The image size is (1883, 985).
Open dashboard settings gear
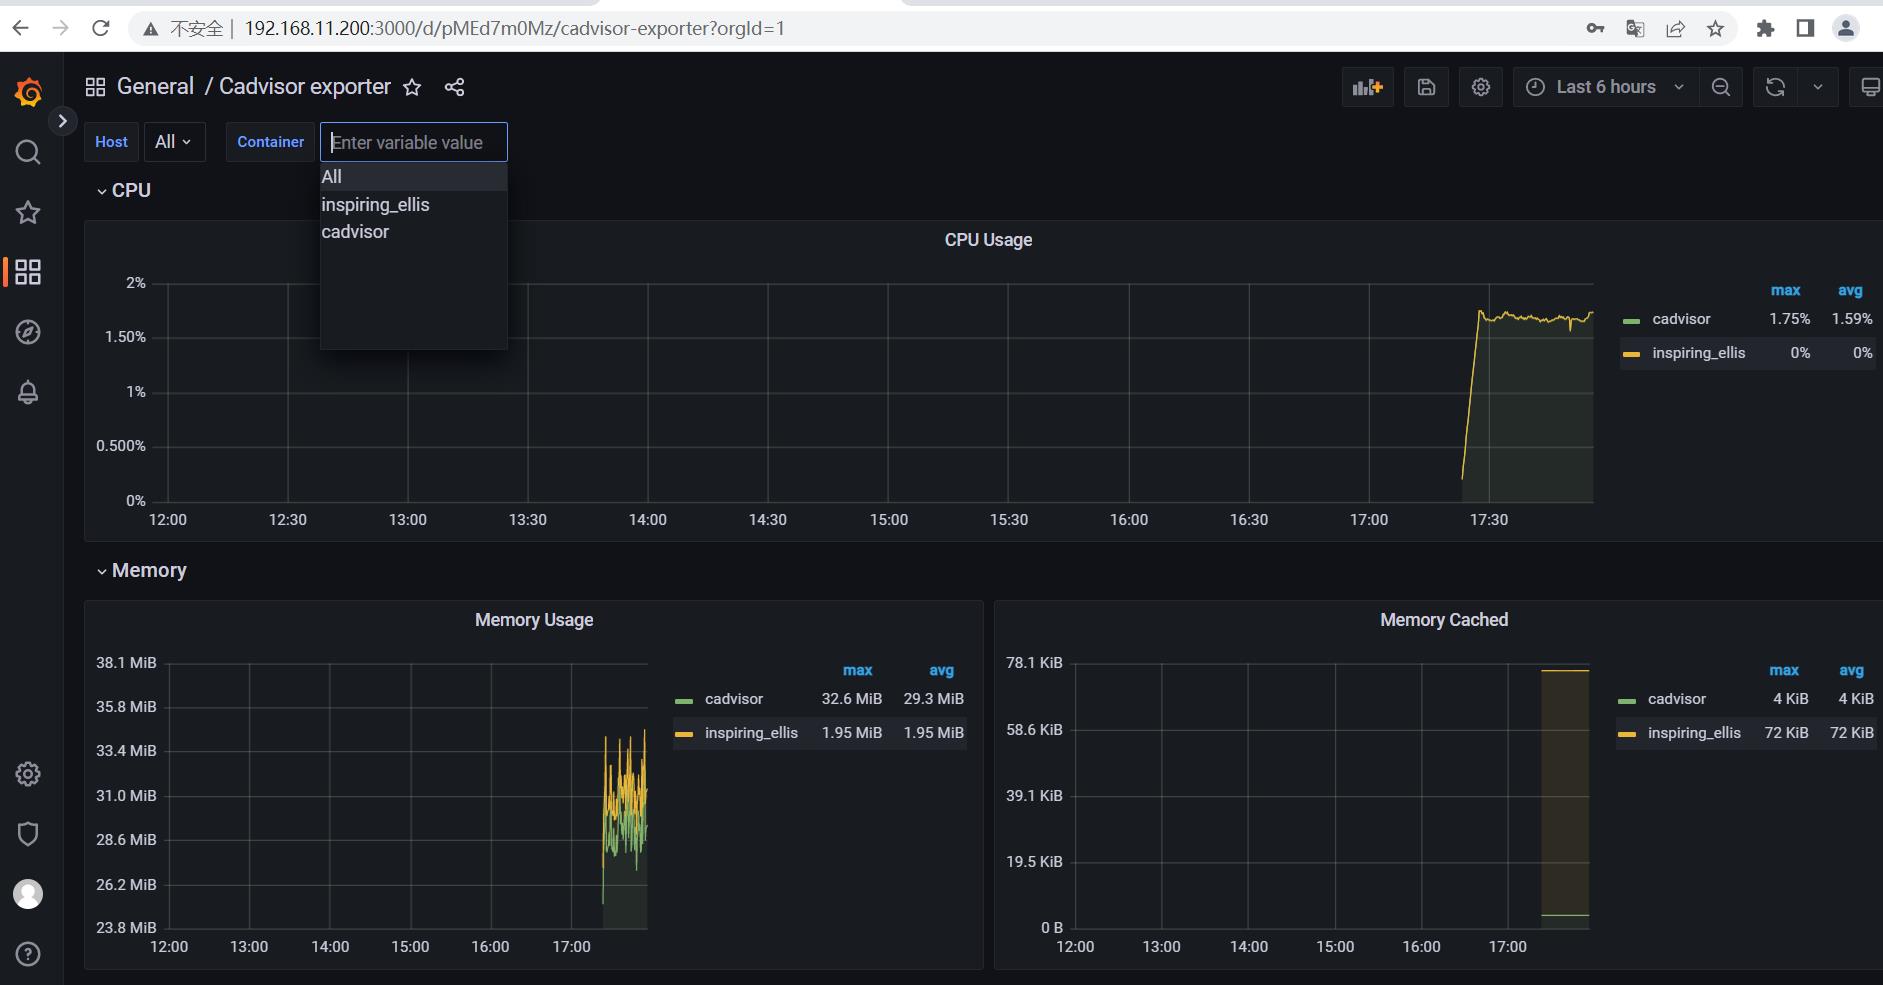point(1481,87)
